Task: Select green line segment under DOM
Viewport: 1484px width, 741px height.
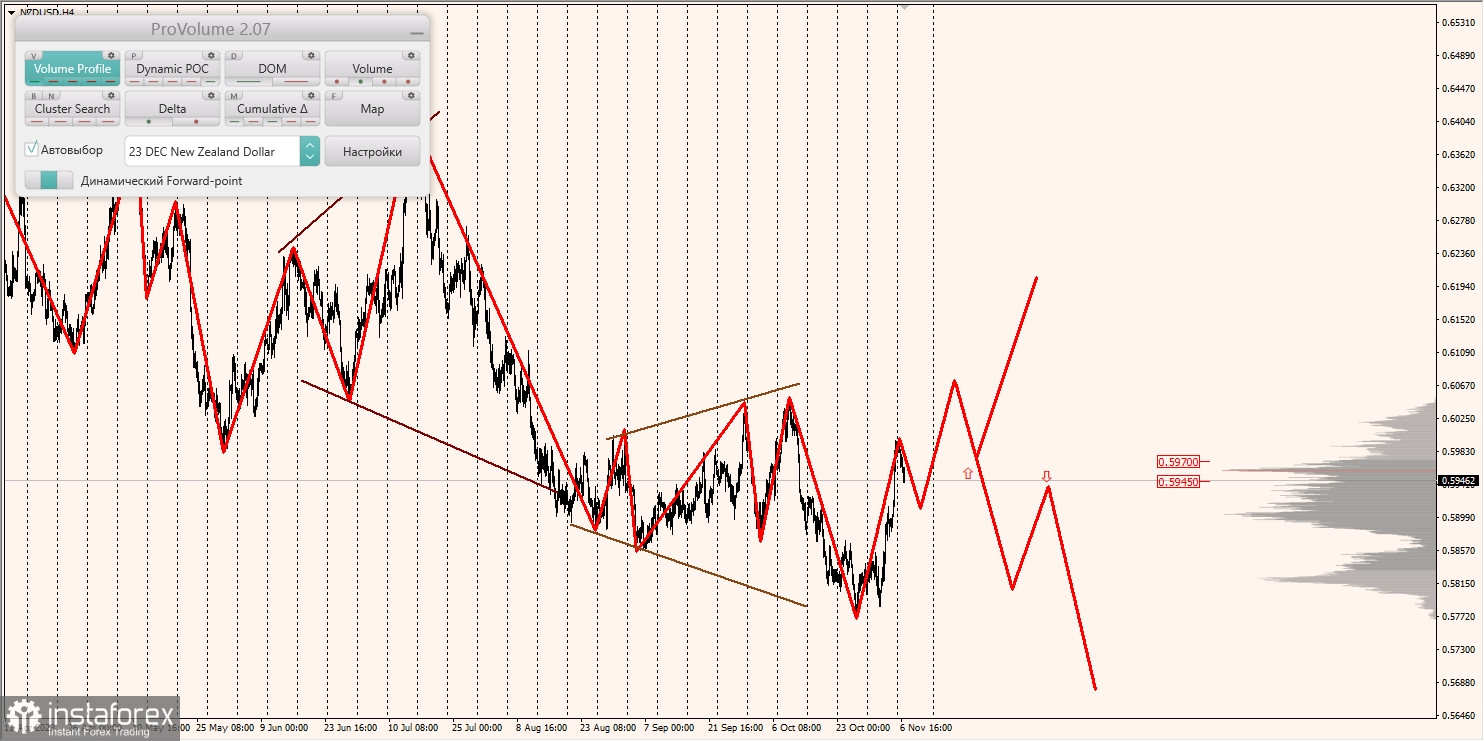Action: point(248,81)
